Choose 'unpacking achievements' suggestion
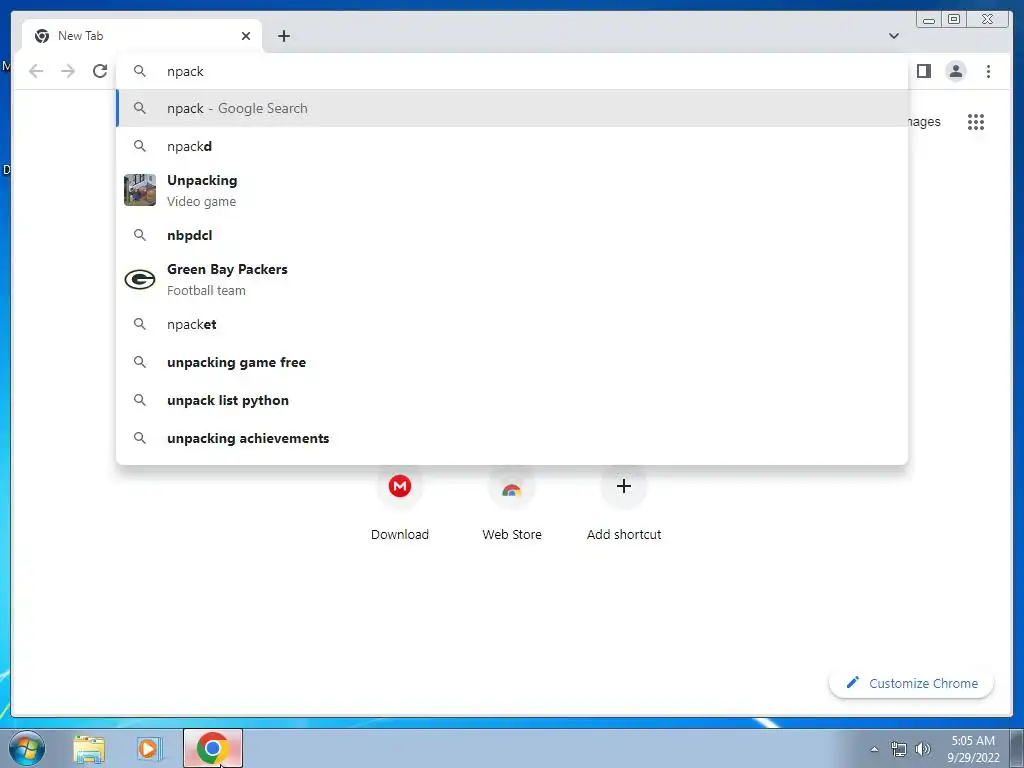The width and height of the screenshot is (1024, 768). pos(512,438)
